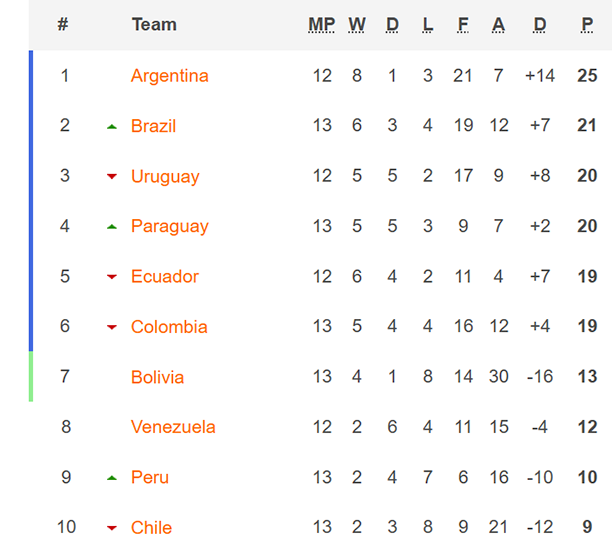Click the MP column header
Viewport: 612px width, 546px height.
click(x=322, y=25)
